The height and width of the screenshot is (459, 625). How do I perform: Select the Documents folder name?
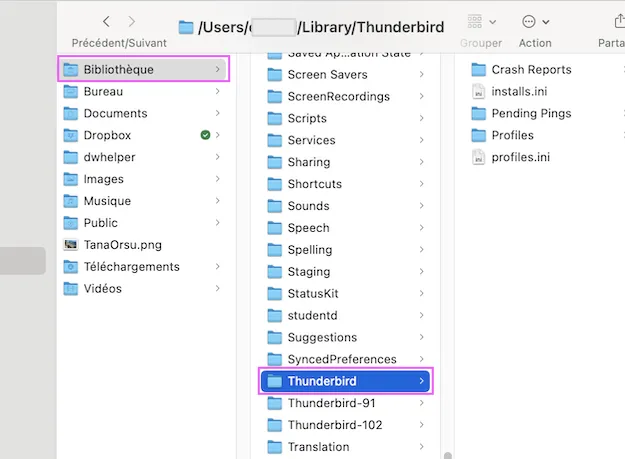(x=116, y=114)
